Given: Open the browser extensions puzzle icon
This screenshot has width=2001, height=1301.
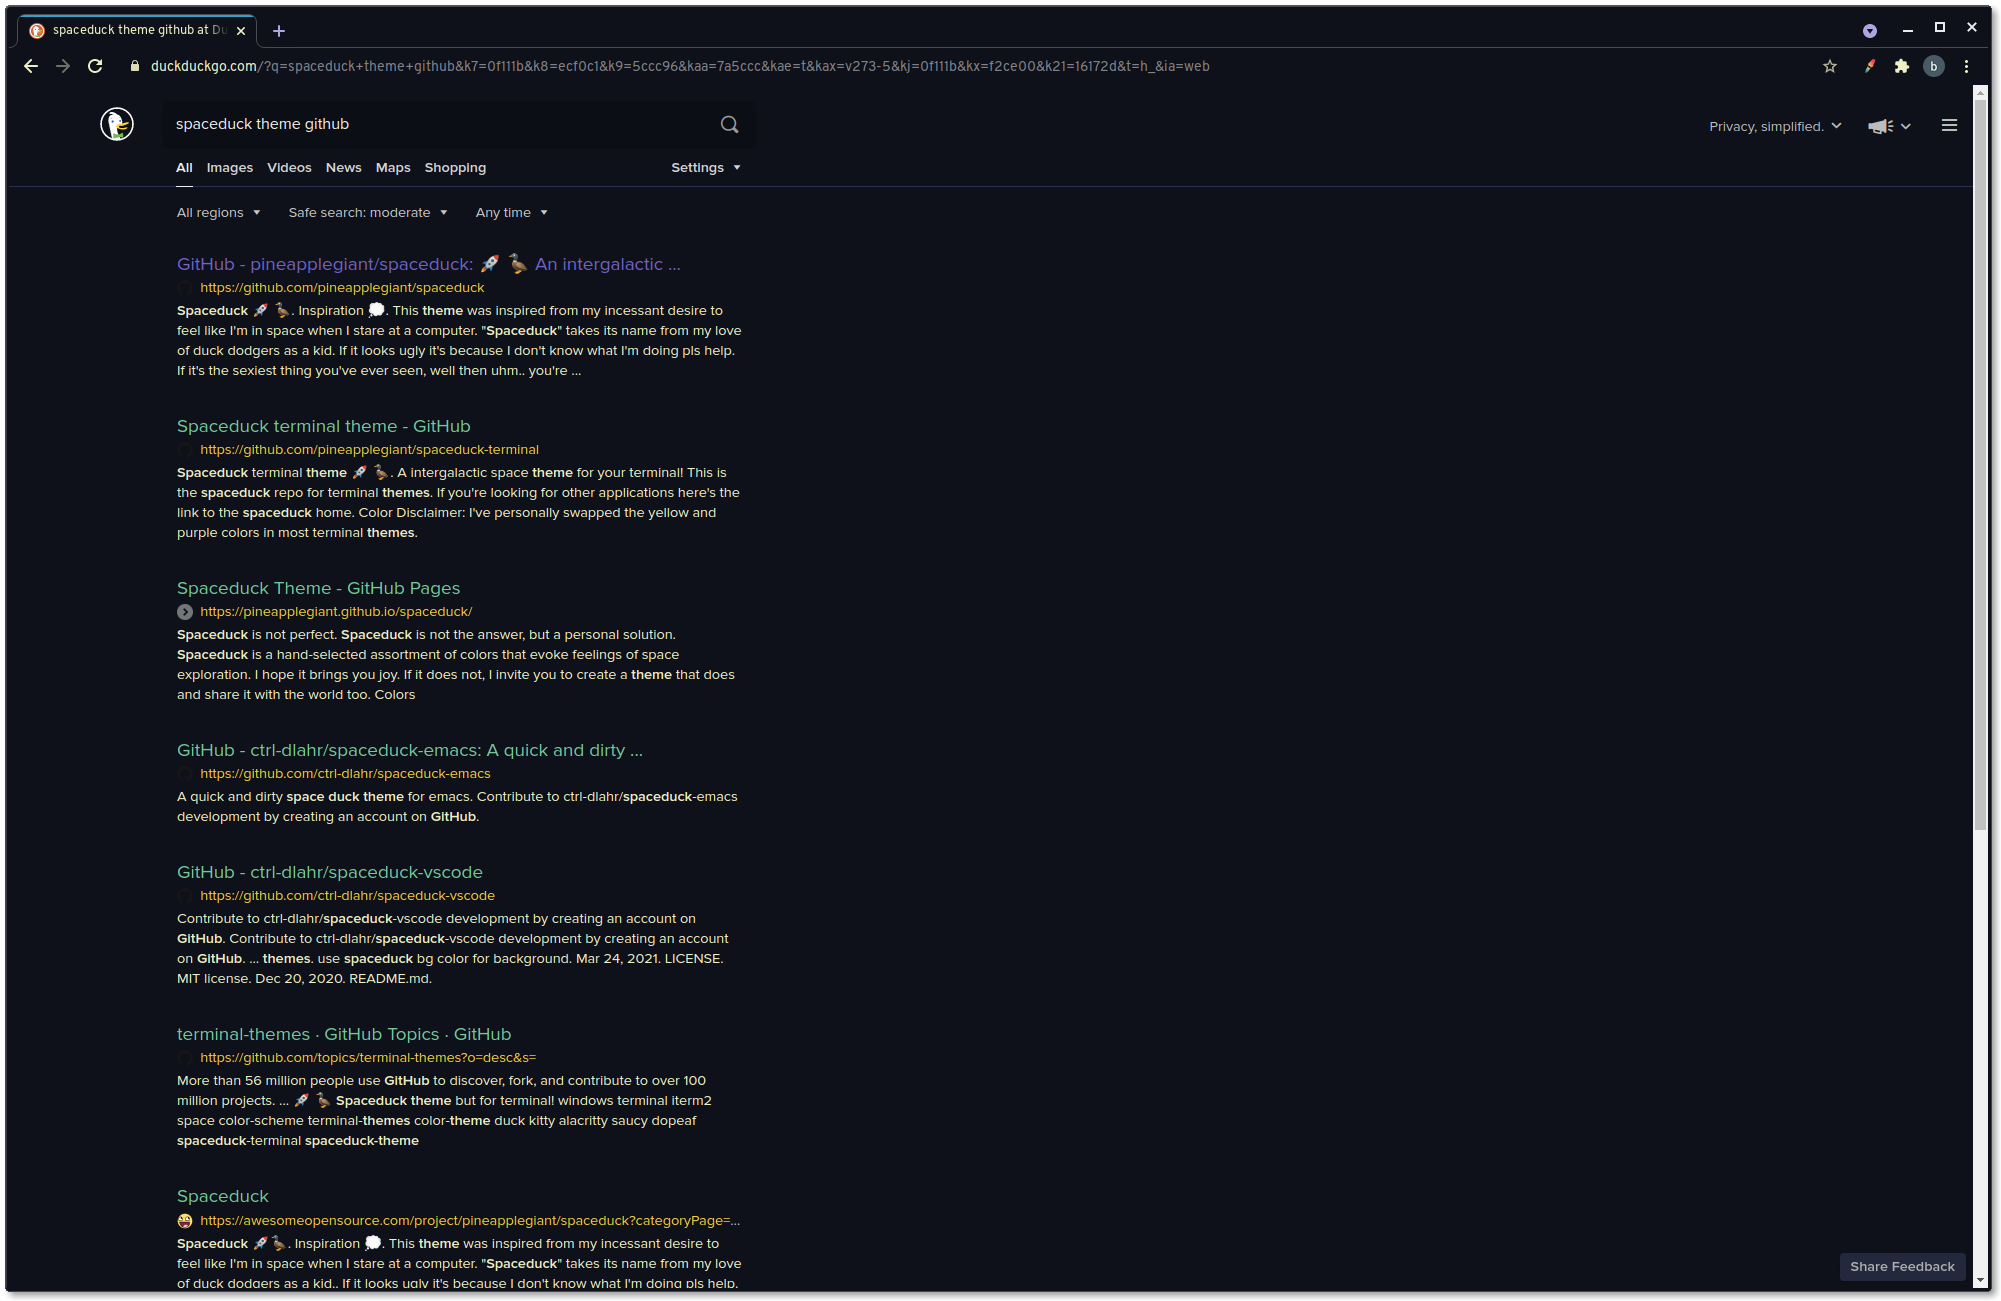Looking at the screenshot, I should pos(1901,66).
